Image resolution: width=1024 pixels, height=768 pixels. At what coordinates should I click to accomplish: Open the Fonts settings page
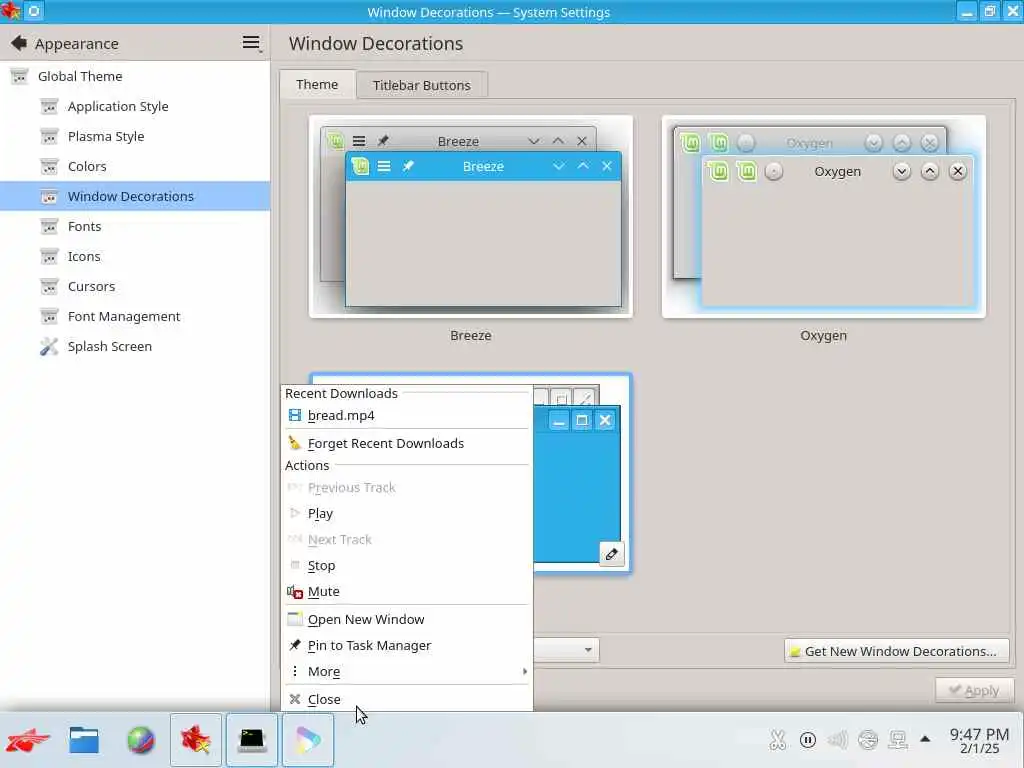(x=135, y=227)
